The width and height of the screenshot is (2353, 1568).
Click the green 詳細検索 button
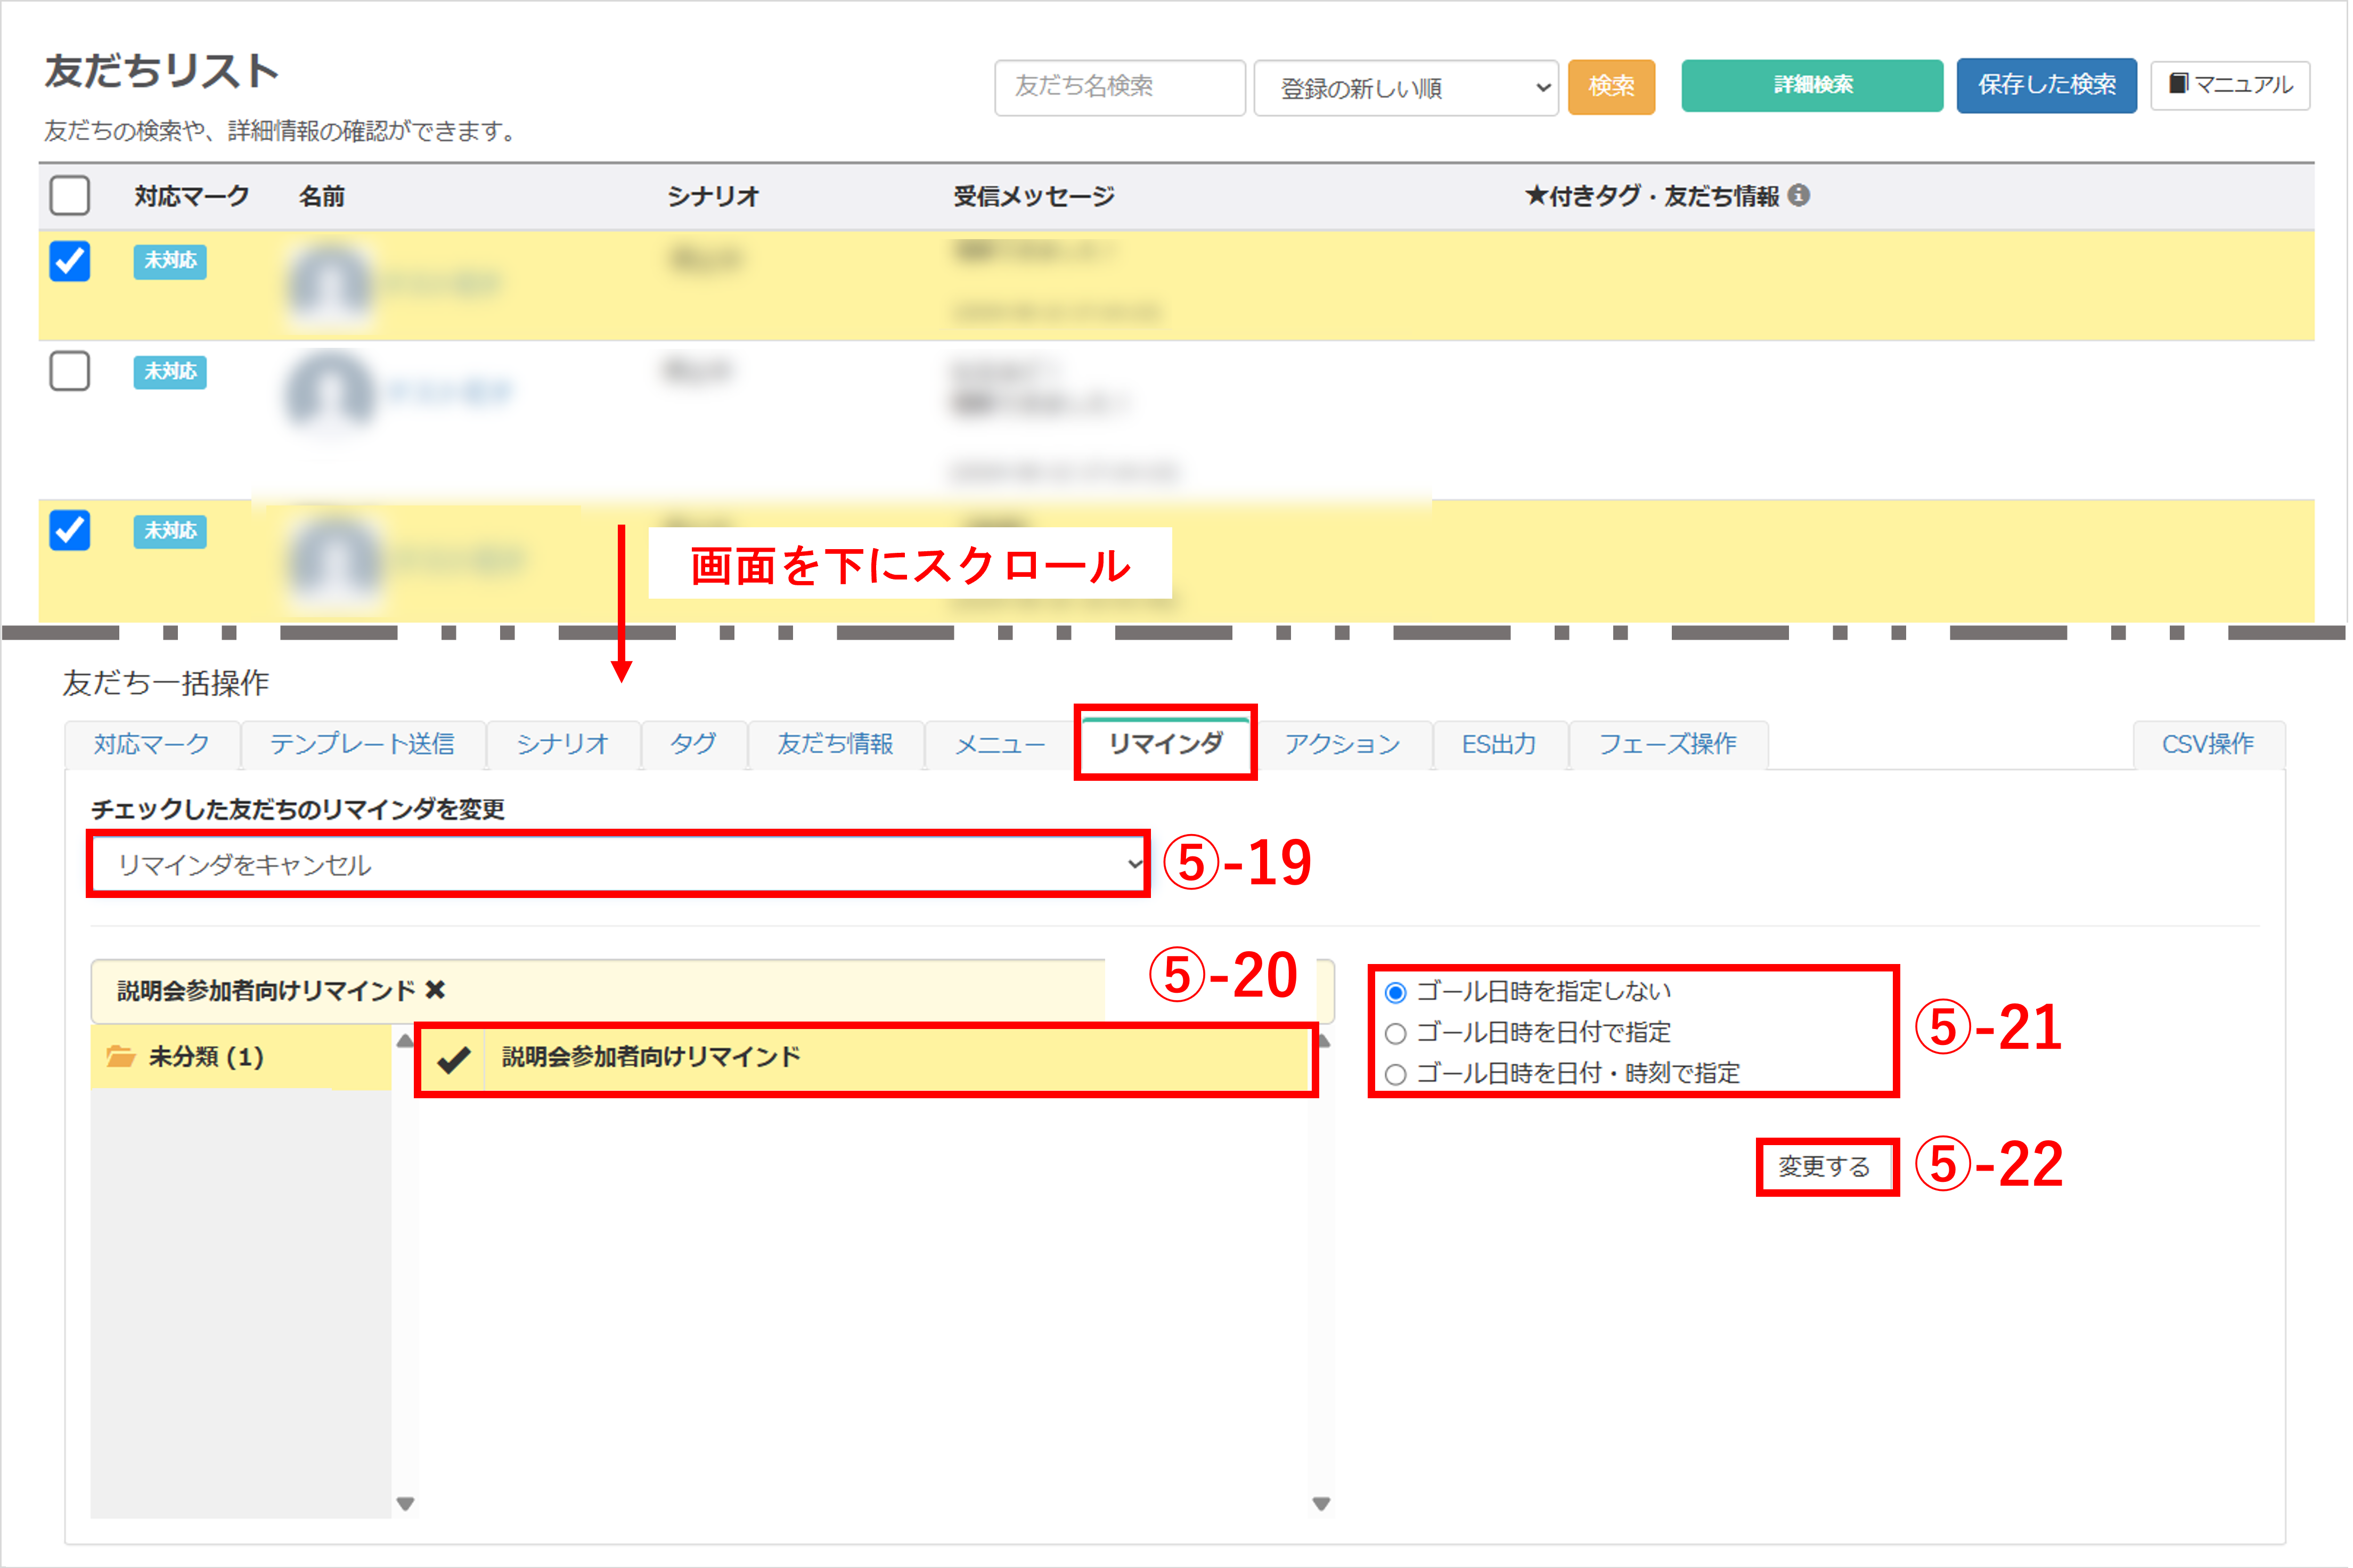(x=1811, y=85)
